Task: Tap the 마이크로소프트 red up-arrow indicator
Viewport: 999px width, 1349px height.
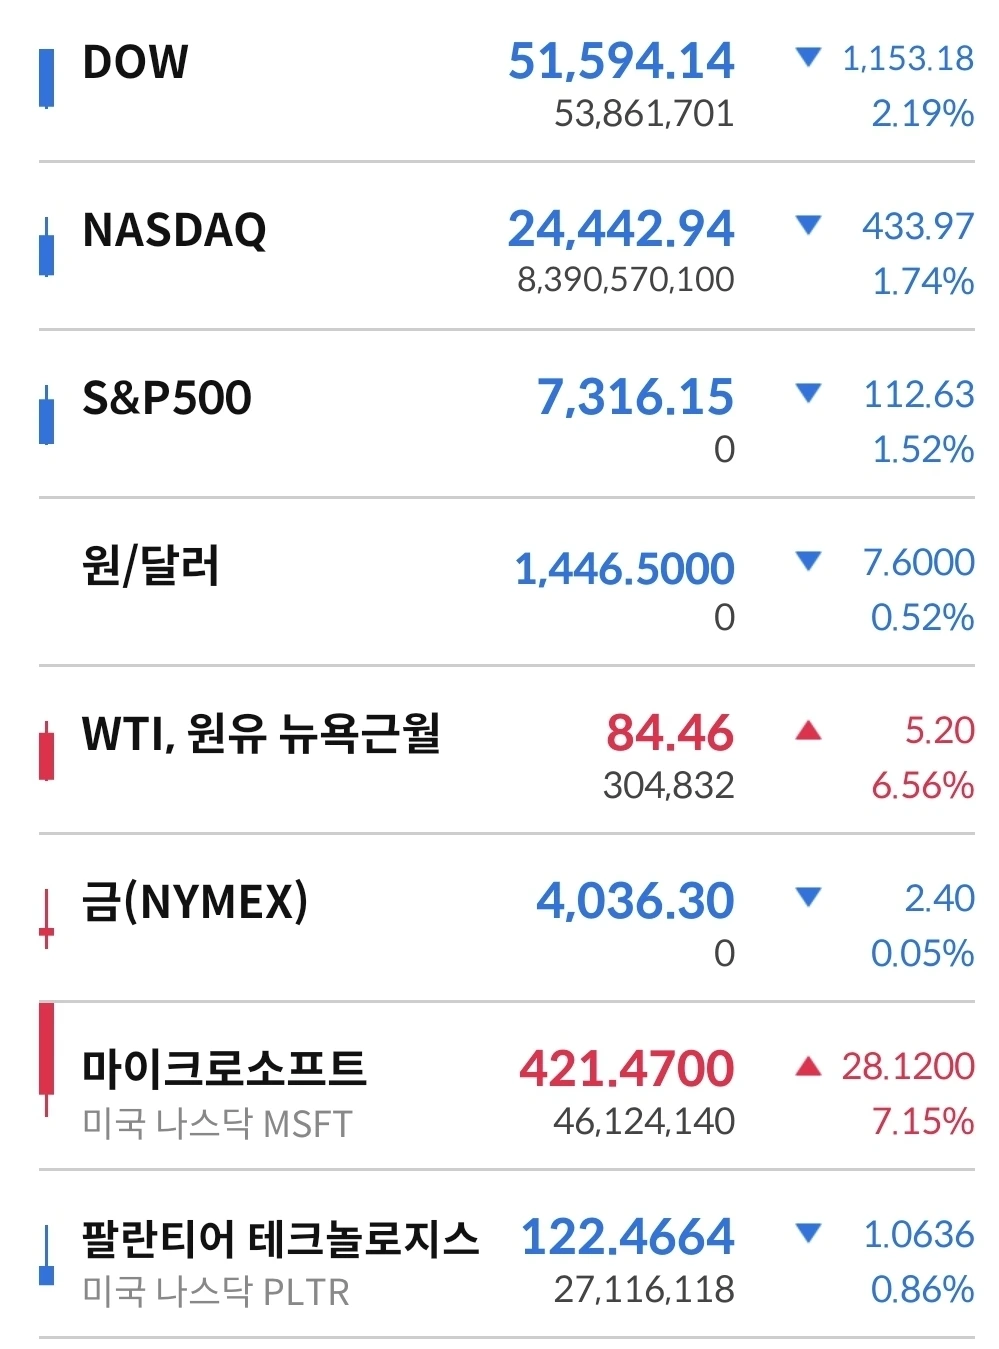Action: coord(808,1067)
